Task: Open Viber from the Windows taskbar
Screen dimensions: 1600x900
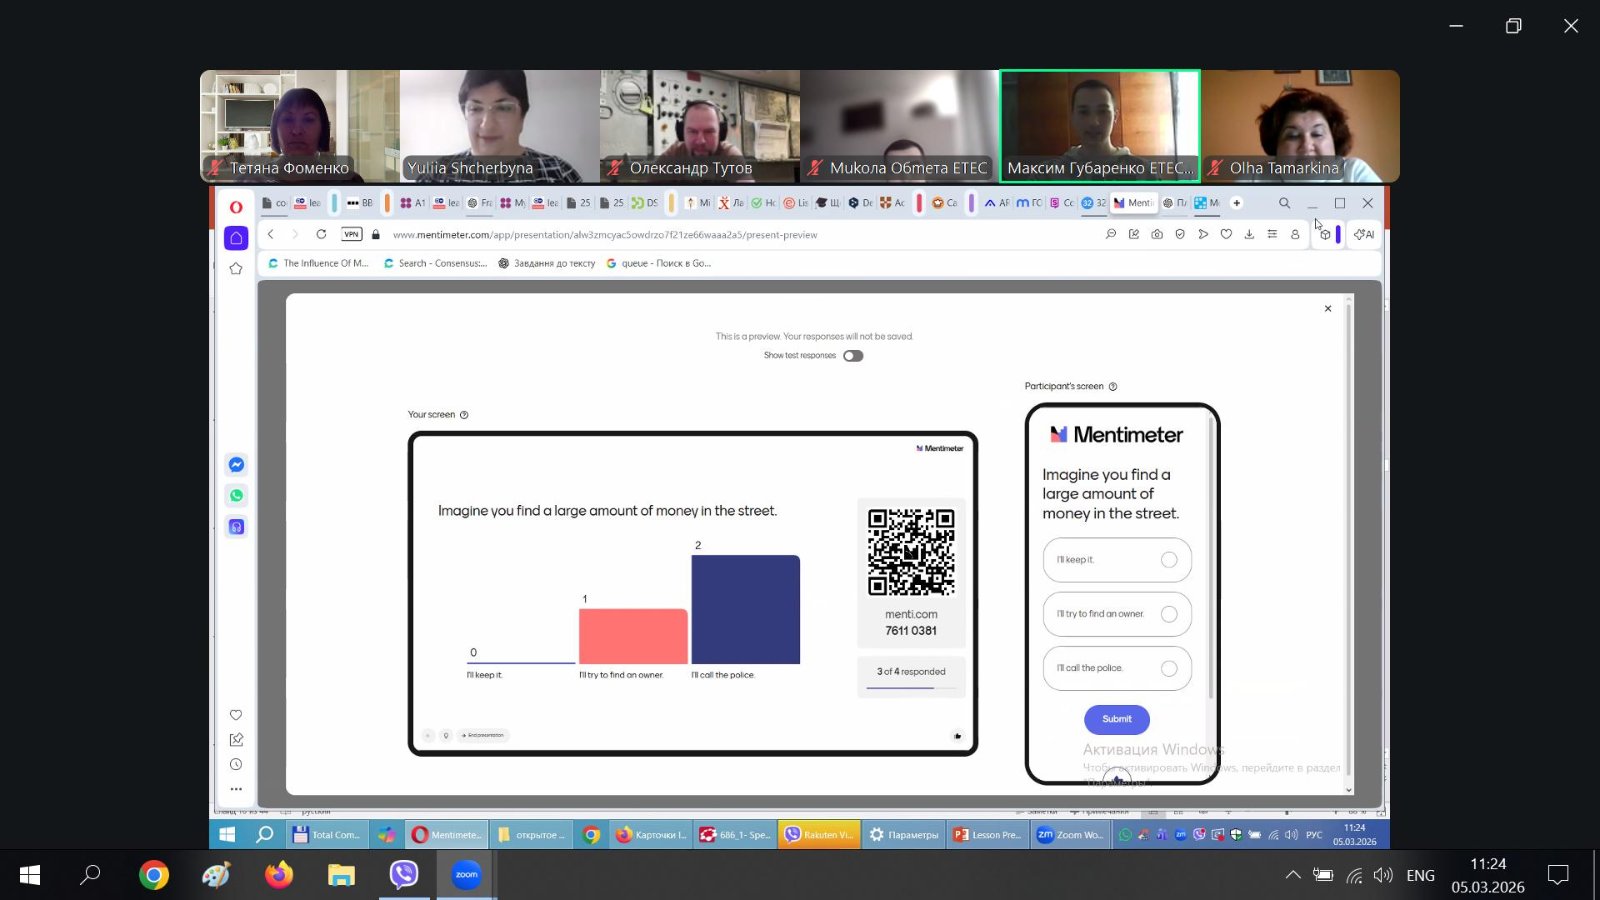Action: coord(404,875)
